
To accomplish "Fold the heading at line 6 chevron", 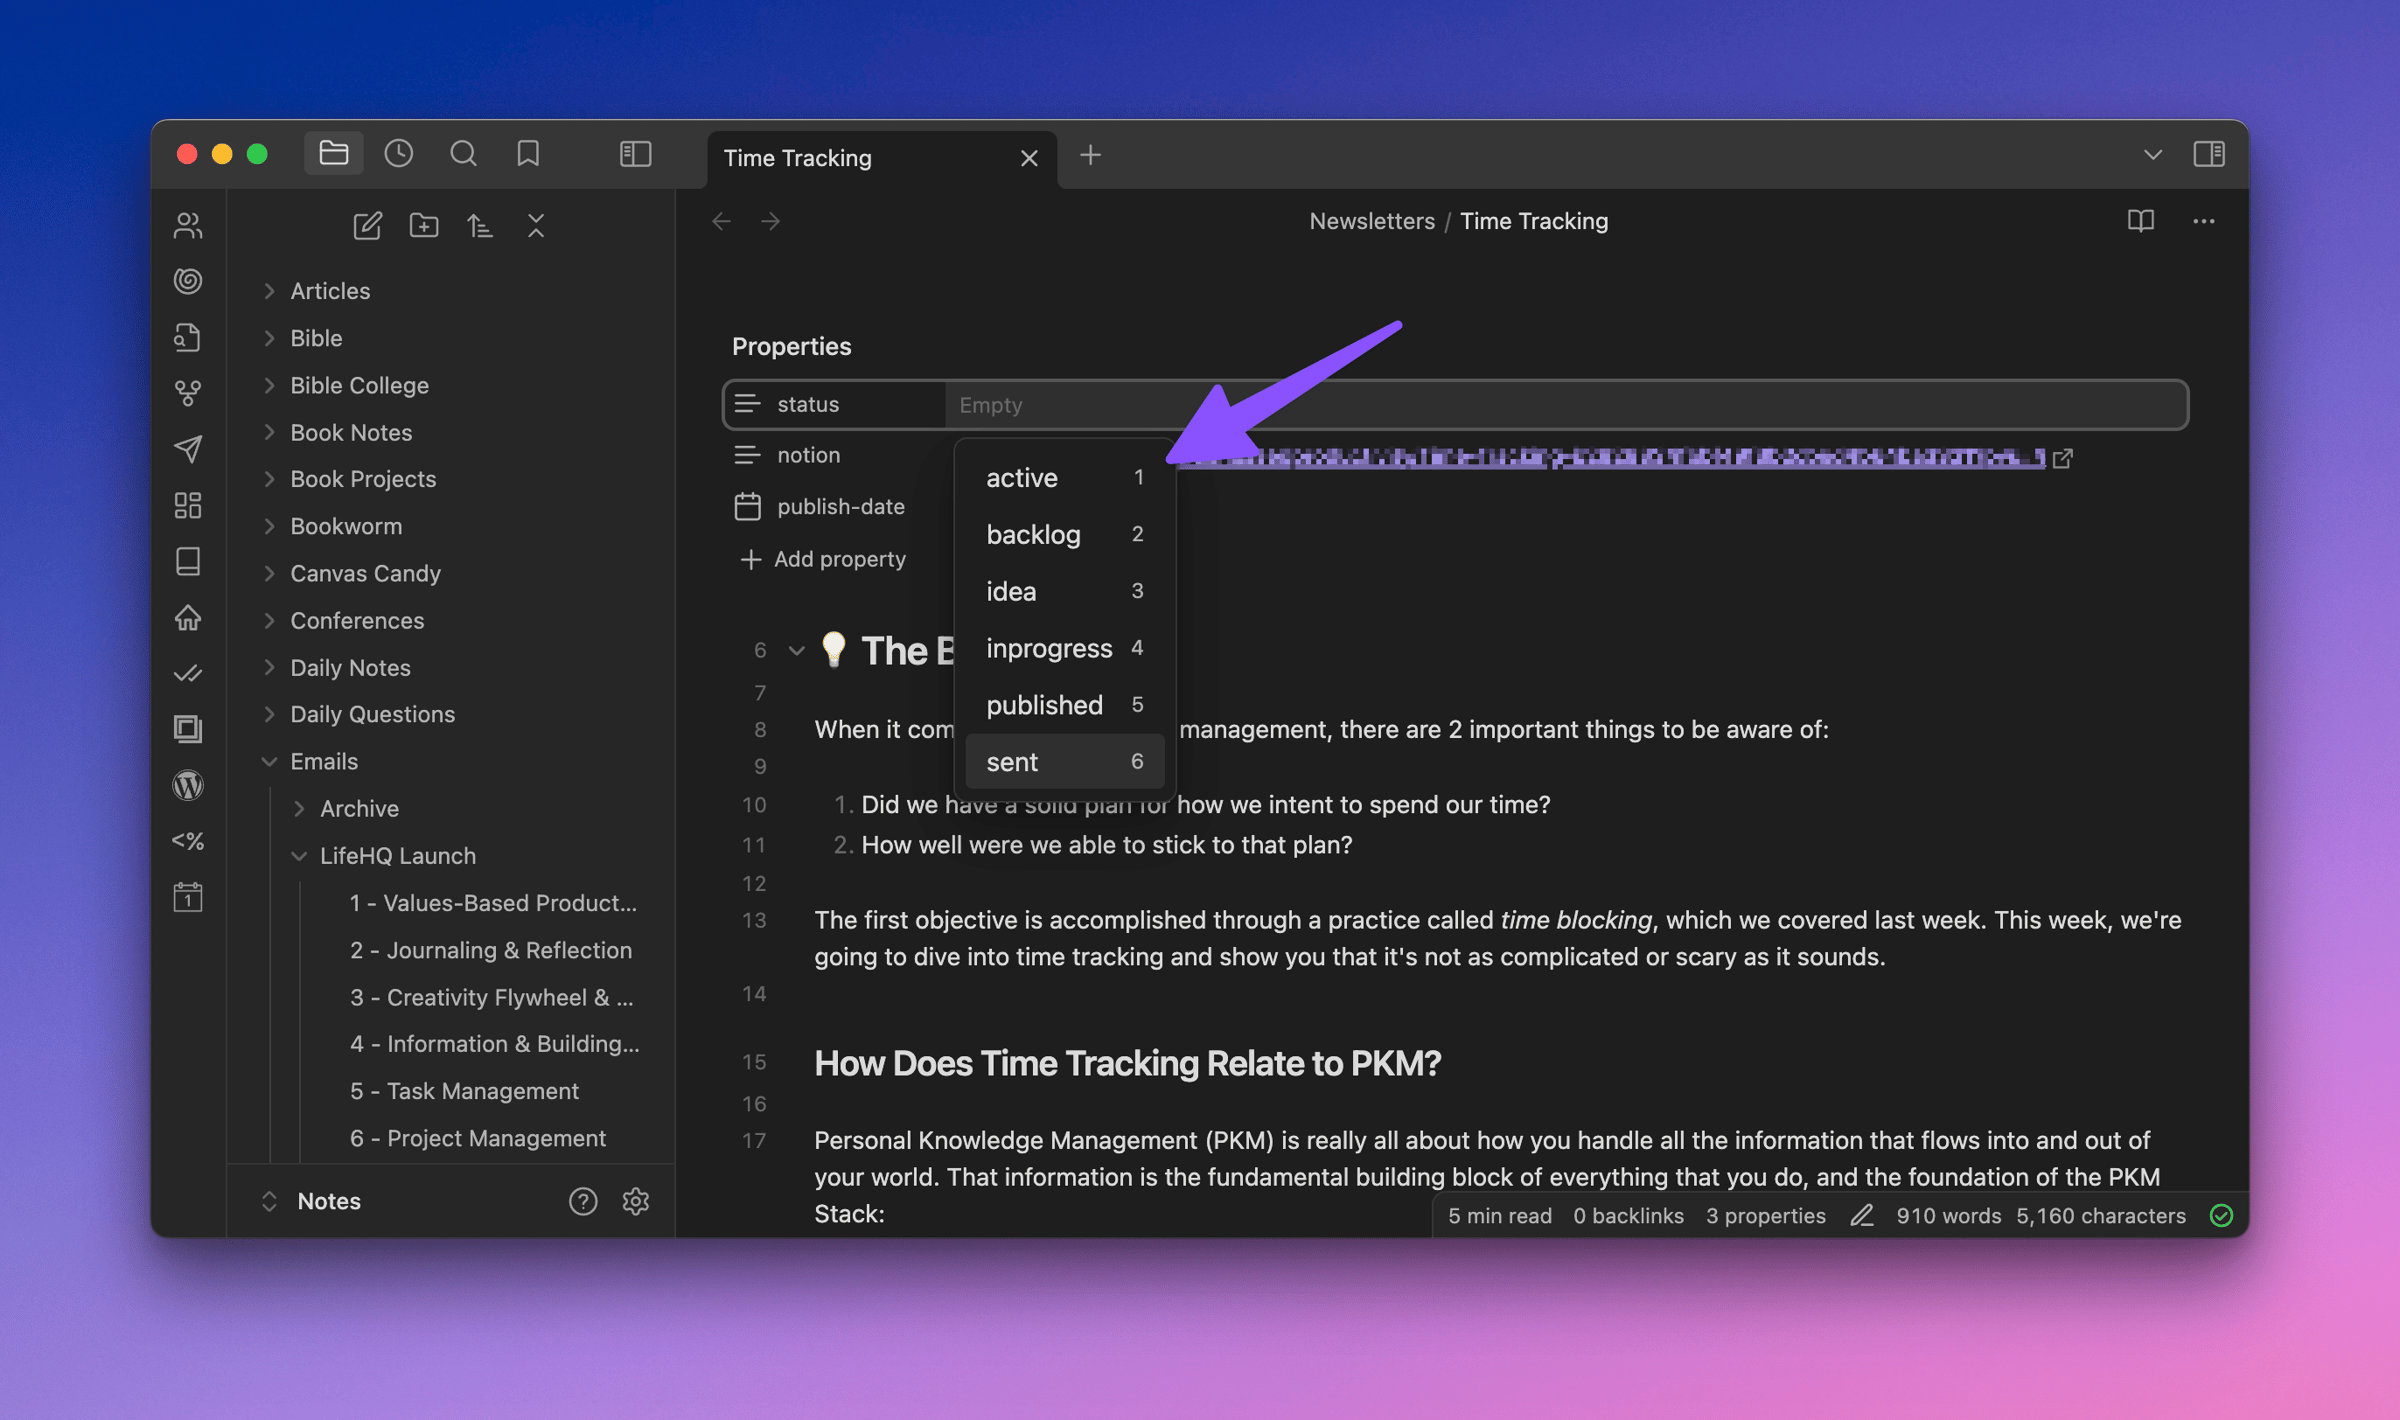I will 796,651.
